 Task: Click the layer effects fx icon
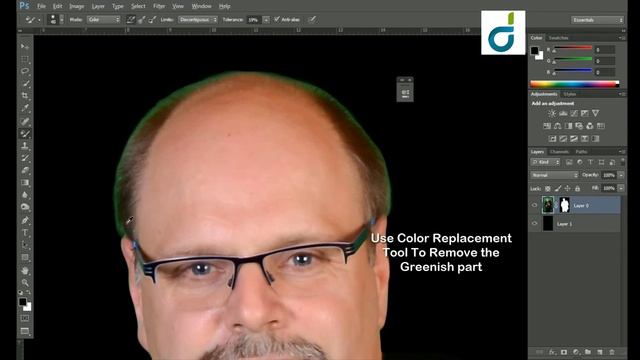[x=552, y=352]
